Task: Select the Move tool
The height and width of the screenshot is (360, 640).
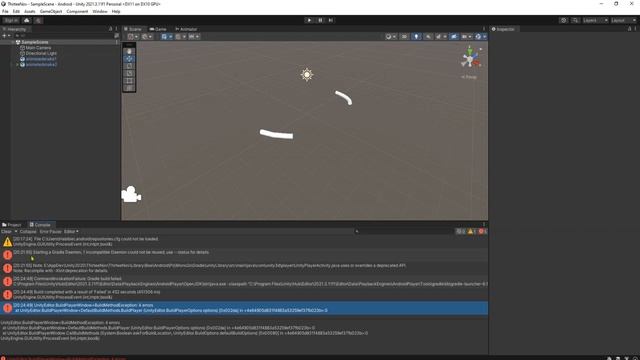Action: (129, 59)
